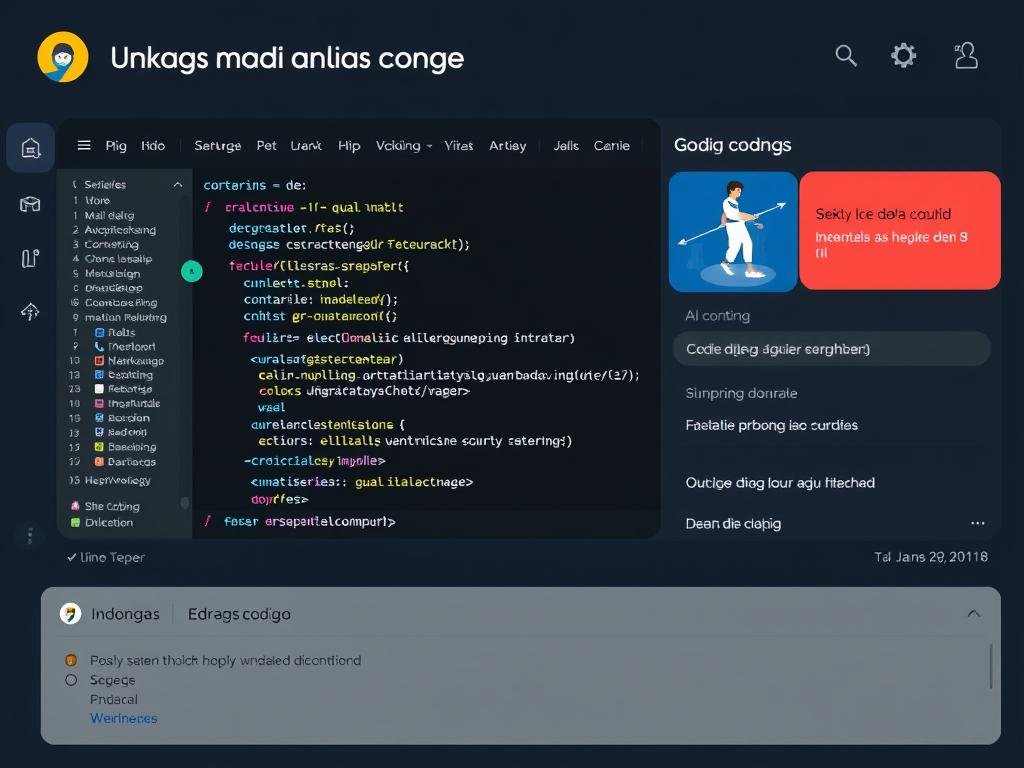Click the white icon beside Rebotige
Image resolution: width=1024 pixels, height=768 pixels.
(99, 389)
